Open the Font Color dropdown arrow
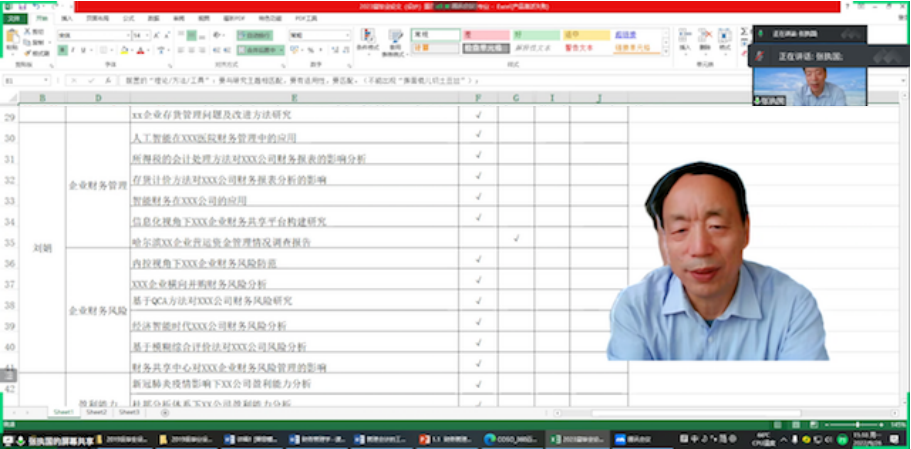The image size is (911, 449). [148, 51]
